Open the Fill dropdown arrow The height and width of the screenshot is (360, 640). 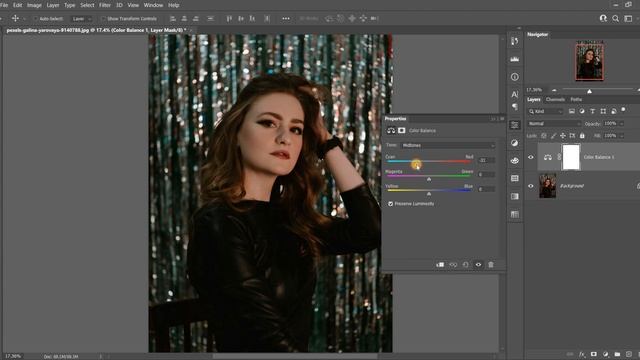[622, 136]
